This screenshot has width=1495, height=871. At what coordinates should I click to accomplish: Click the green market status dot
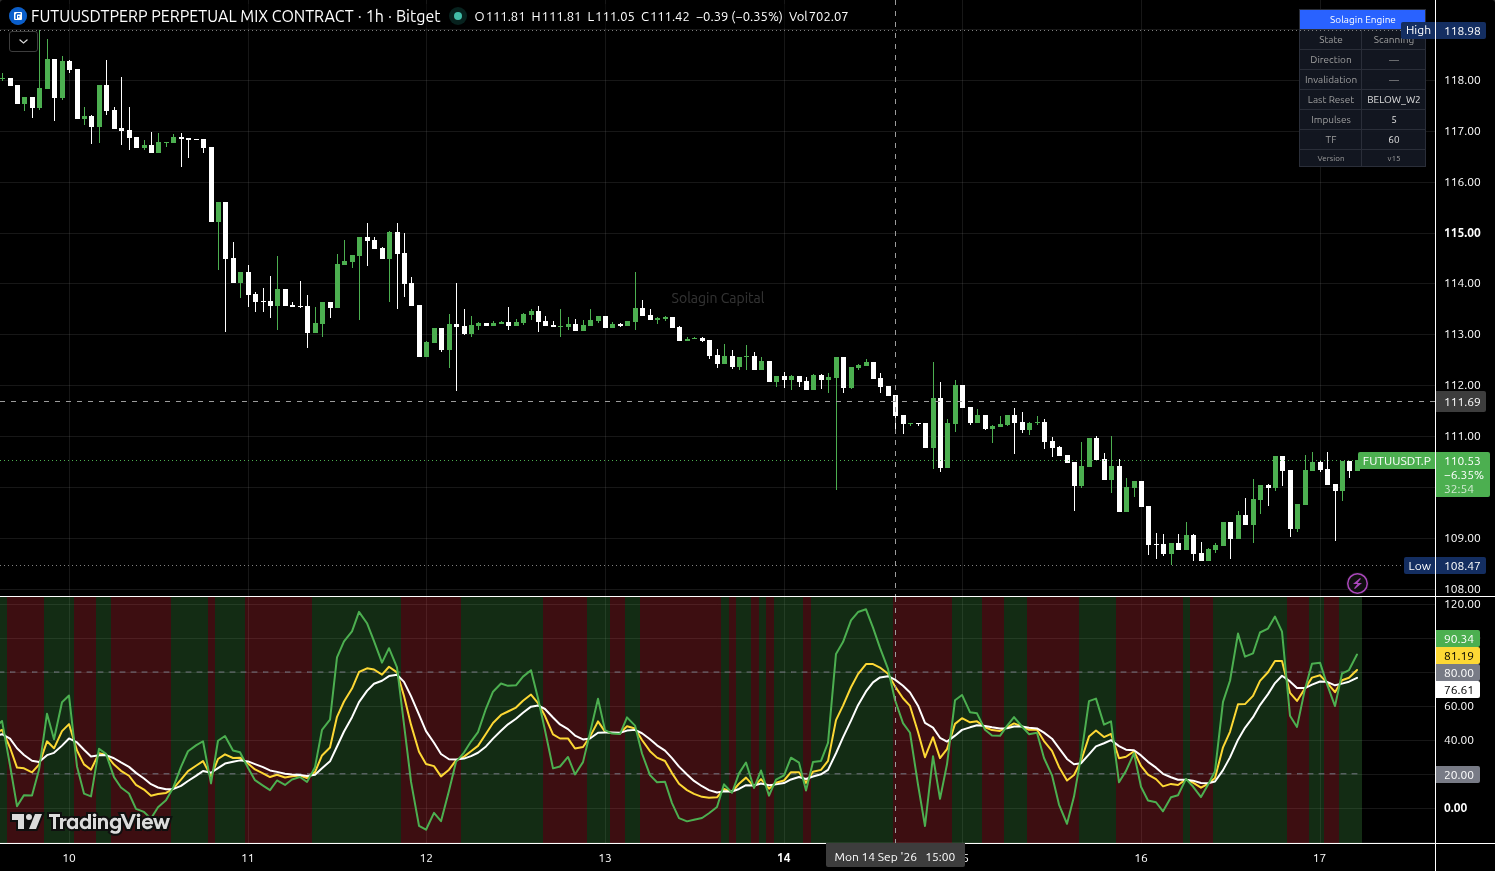458,16
